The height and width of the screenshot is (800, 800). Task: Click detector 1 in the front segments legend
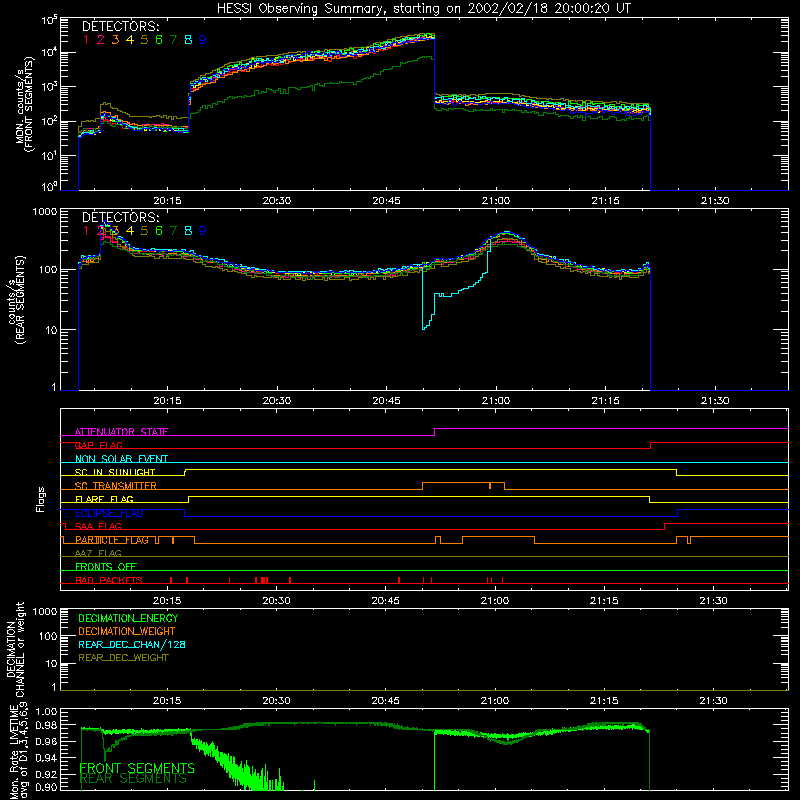point(86,40)
